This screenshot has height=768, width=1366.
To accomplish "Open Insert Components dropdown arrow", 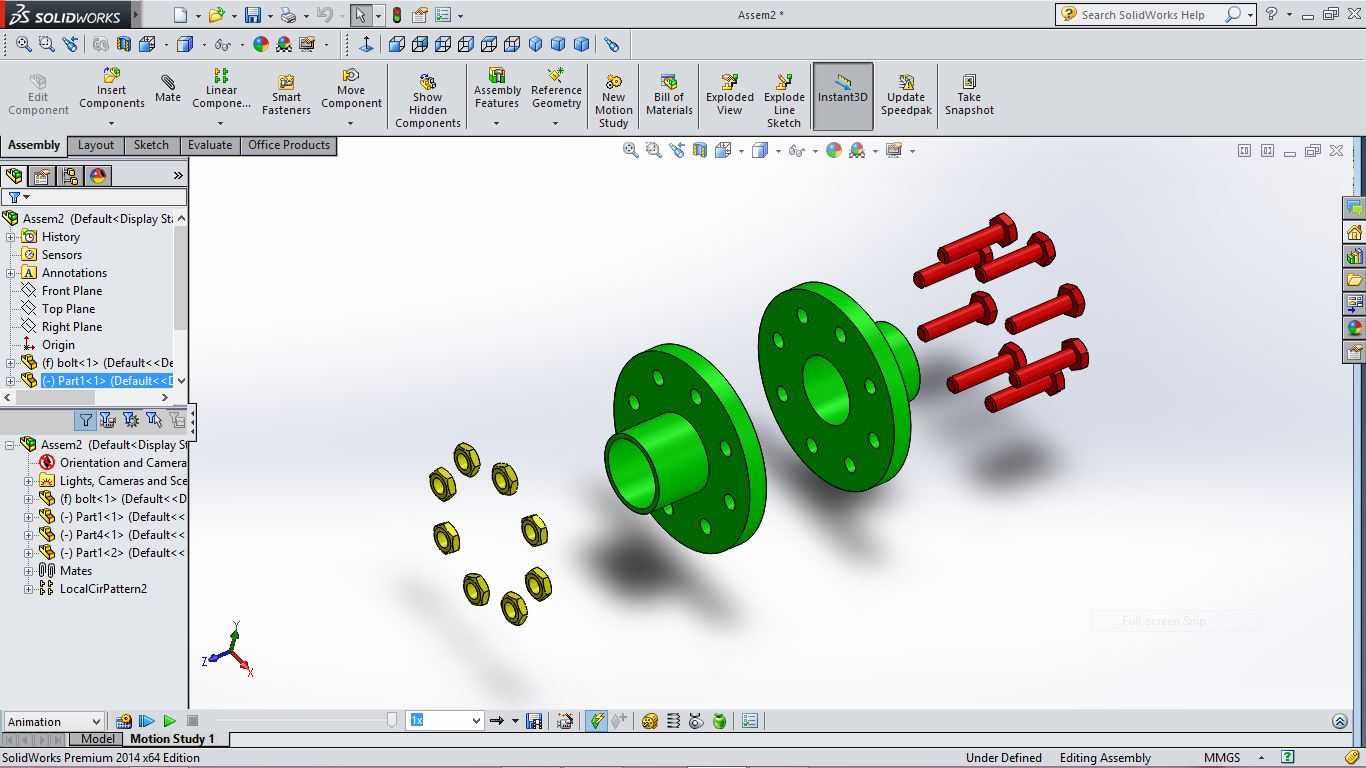I will coord(111,124).
